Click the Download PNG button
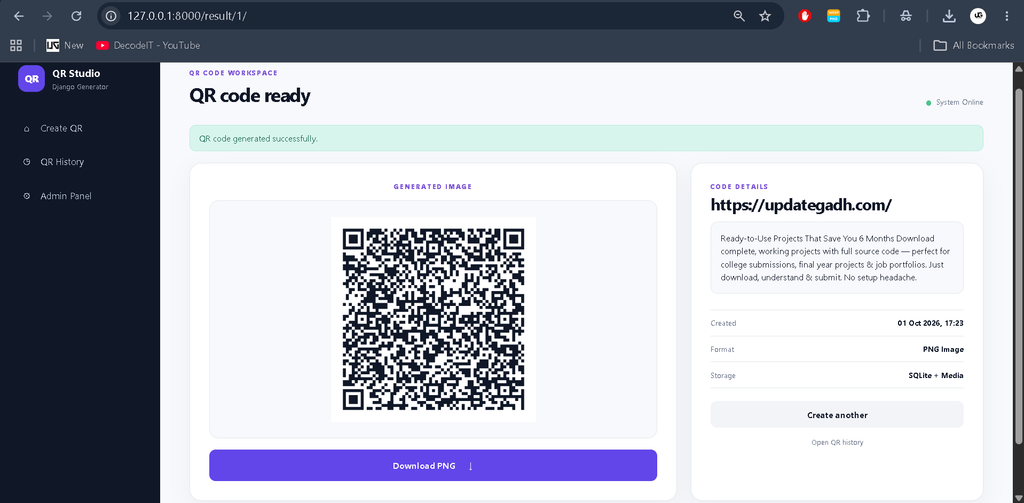The width and height of the screenshot is (1024, 503). point(433,465)
